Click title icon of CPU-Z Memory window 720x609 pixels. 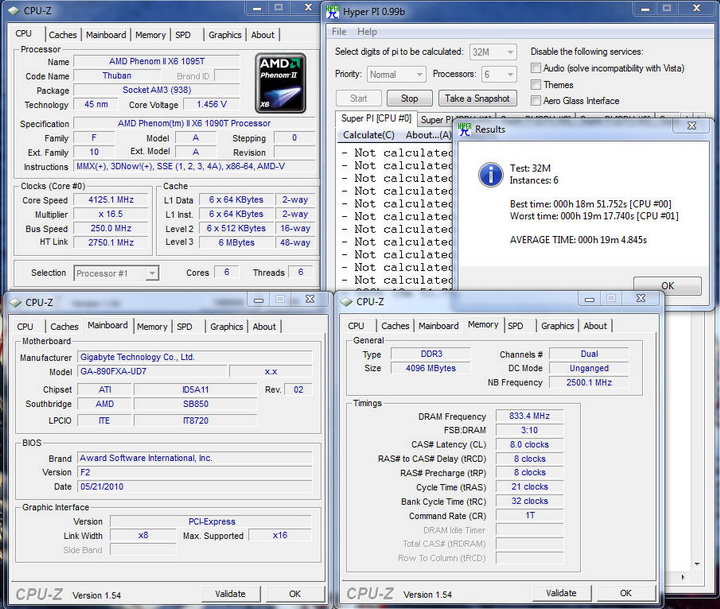[346, 301]
